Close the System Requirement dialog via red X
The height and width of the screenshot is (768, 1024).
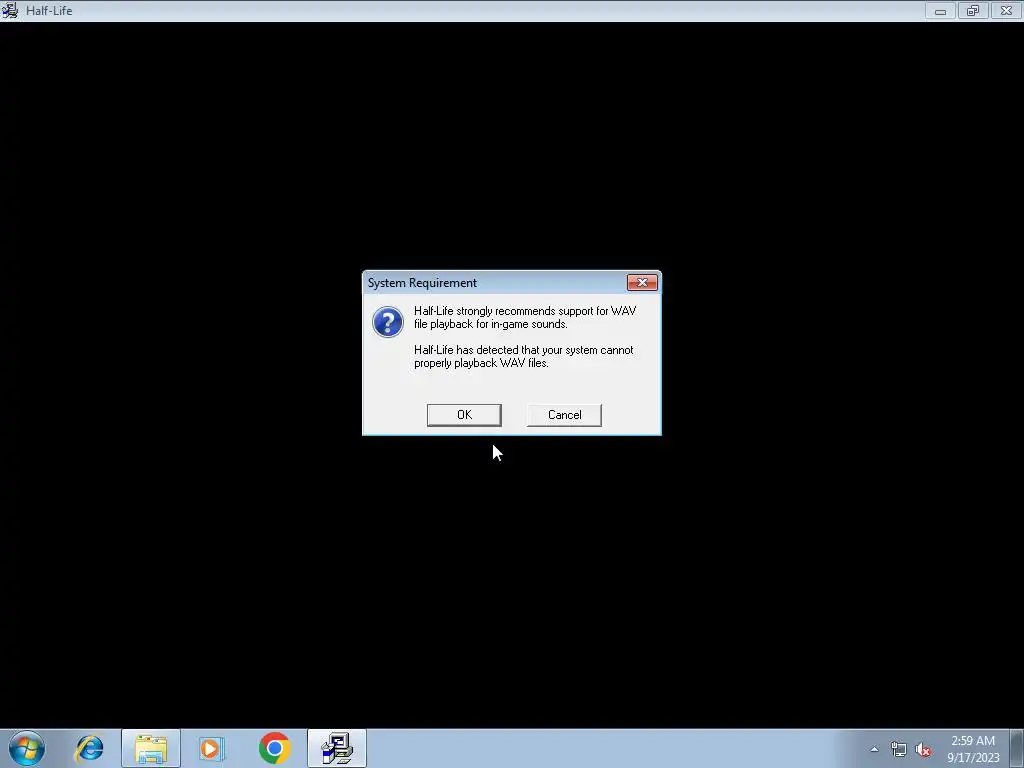tap(642, 282)
